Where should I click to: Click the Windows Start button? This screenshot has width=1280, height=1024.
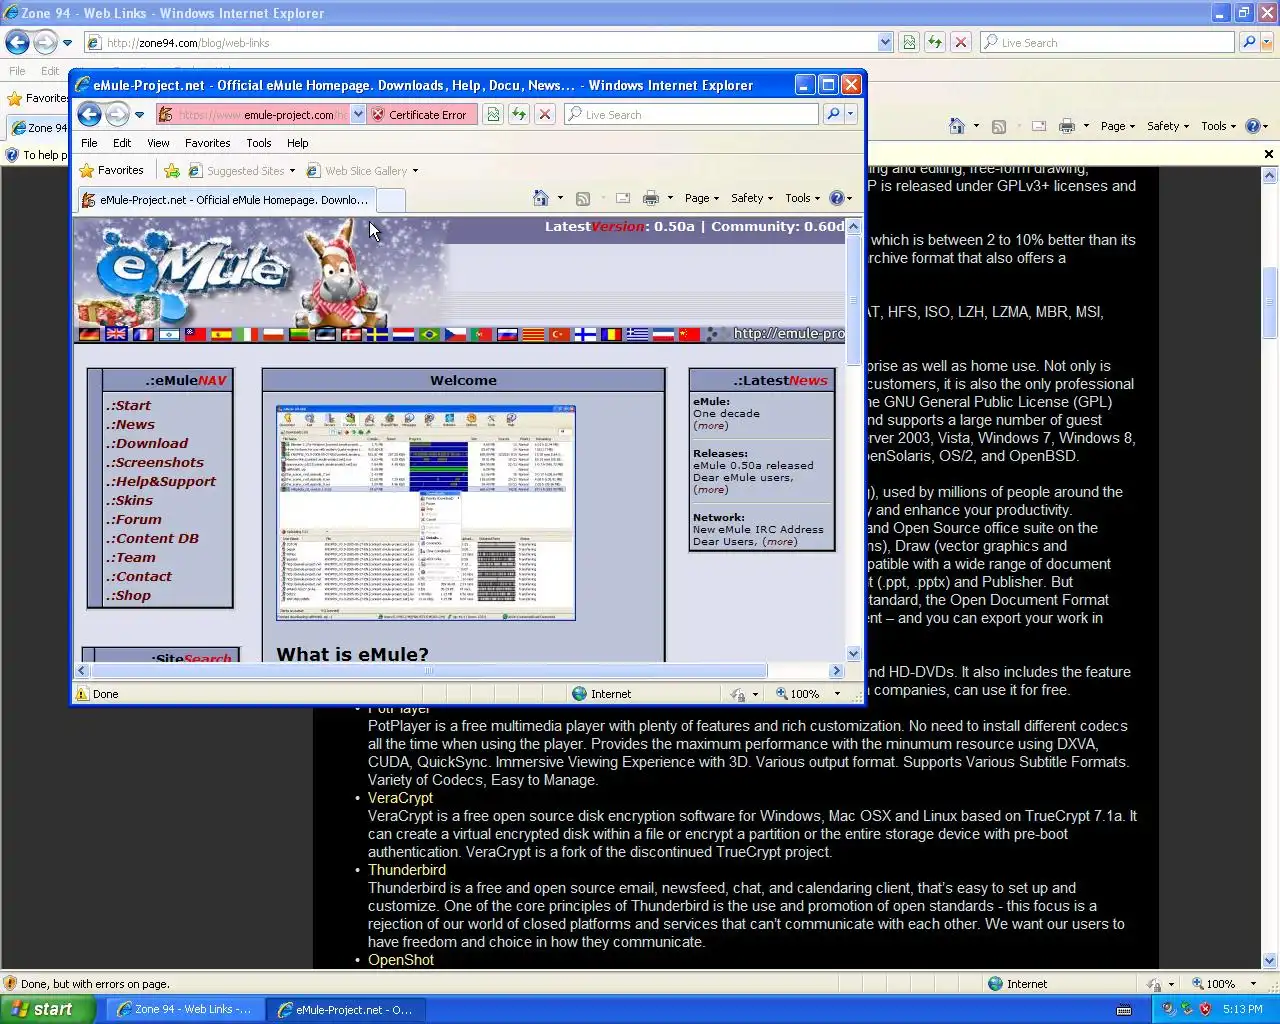tap(47, 1009)
